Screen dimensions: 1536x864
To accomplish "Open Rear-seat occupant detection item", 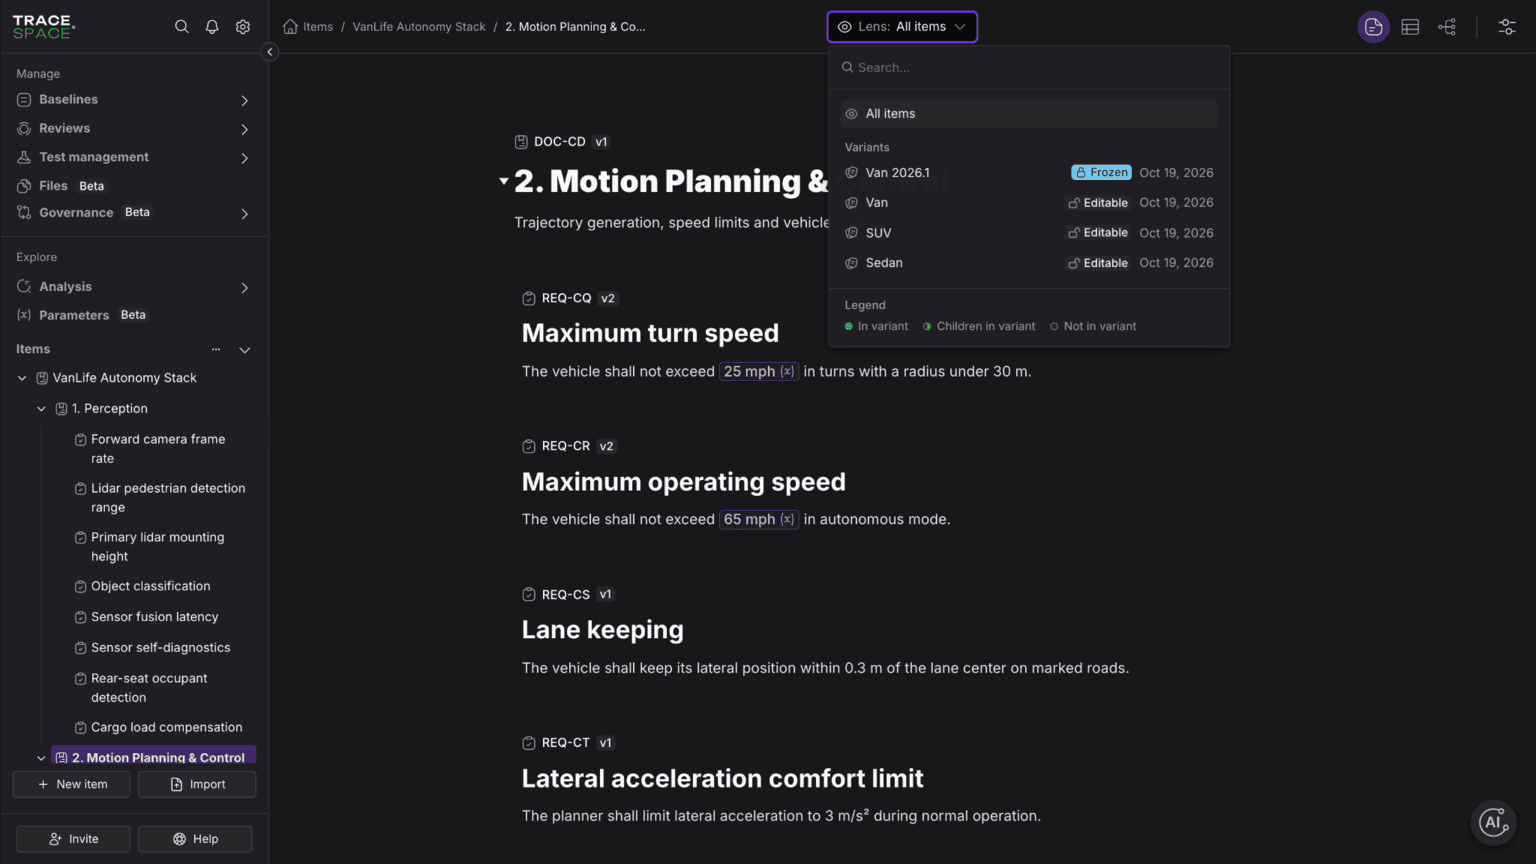I will click(150, 688).
